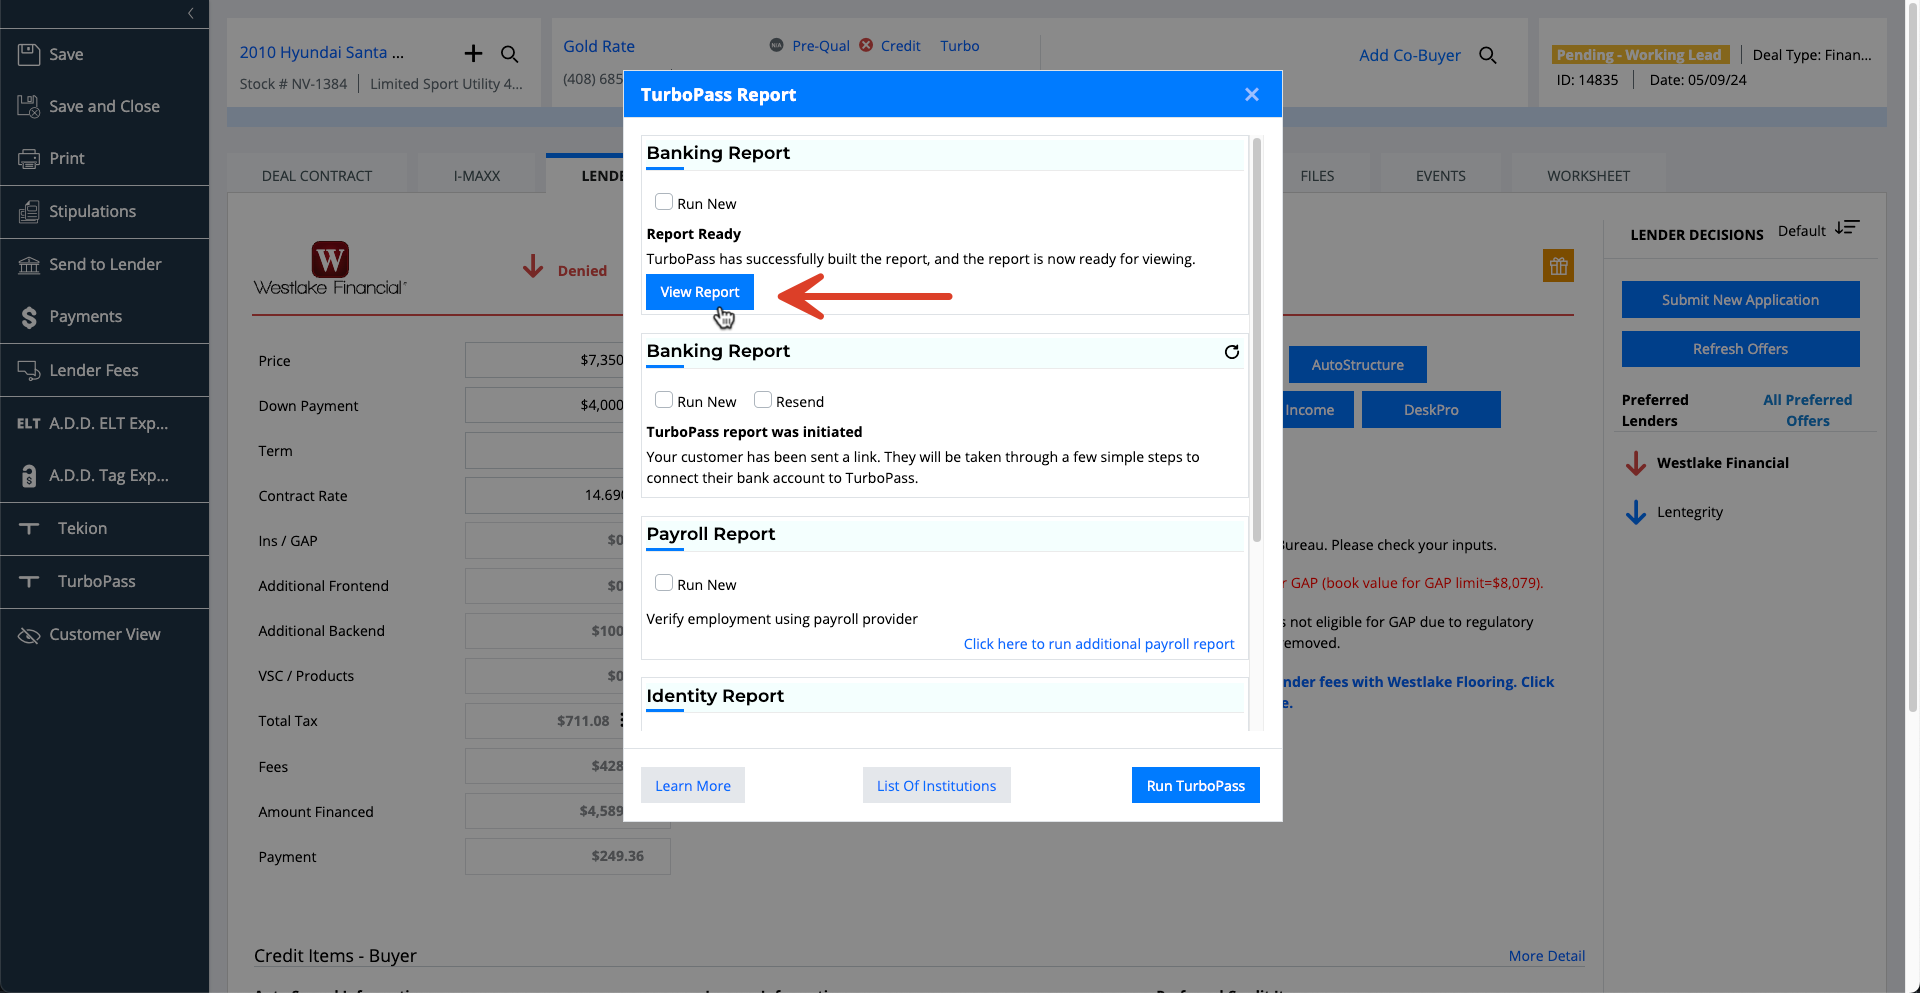Click the Save disk icon in sidebar
1920x993 pixels.
tap(29, 54)
